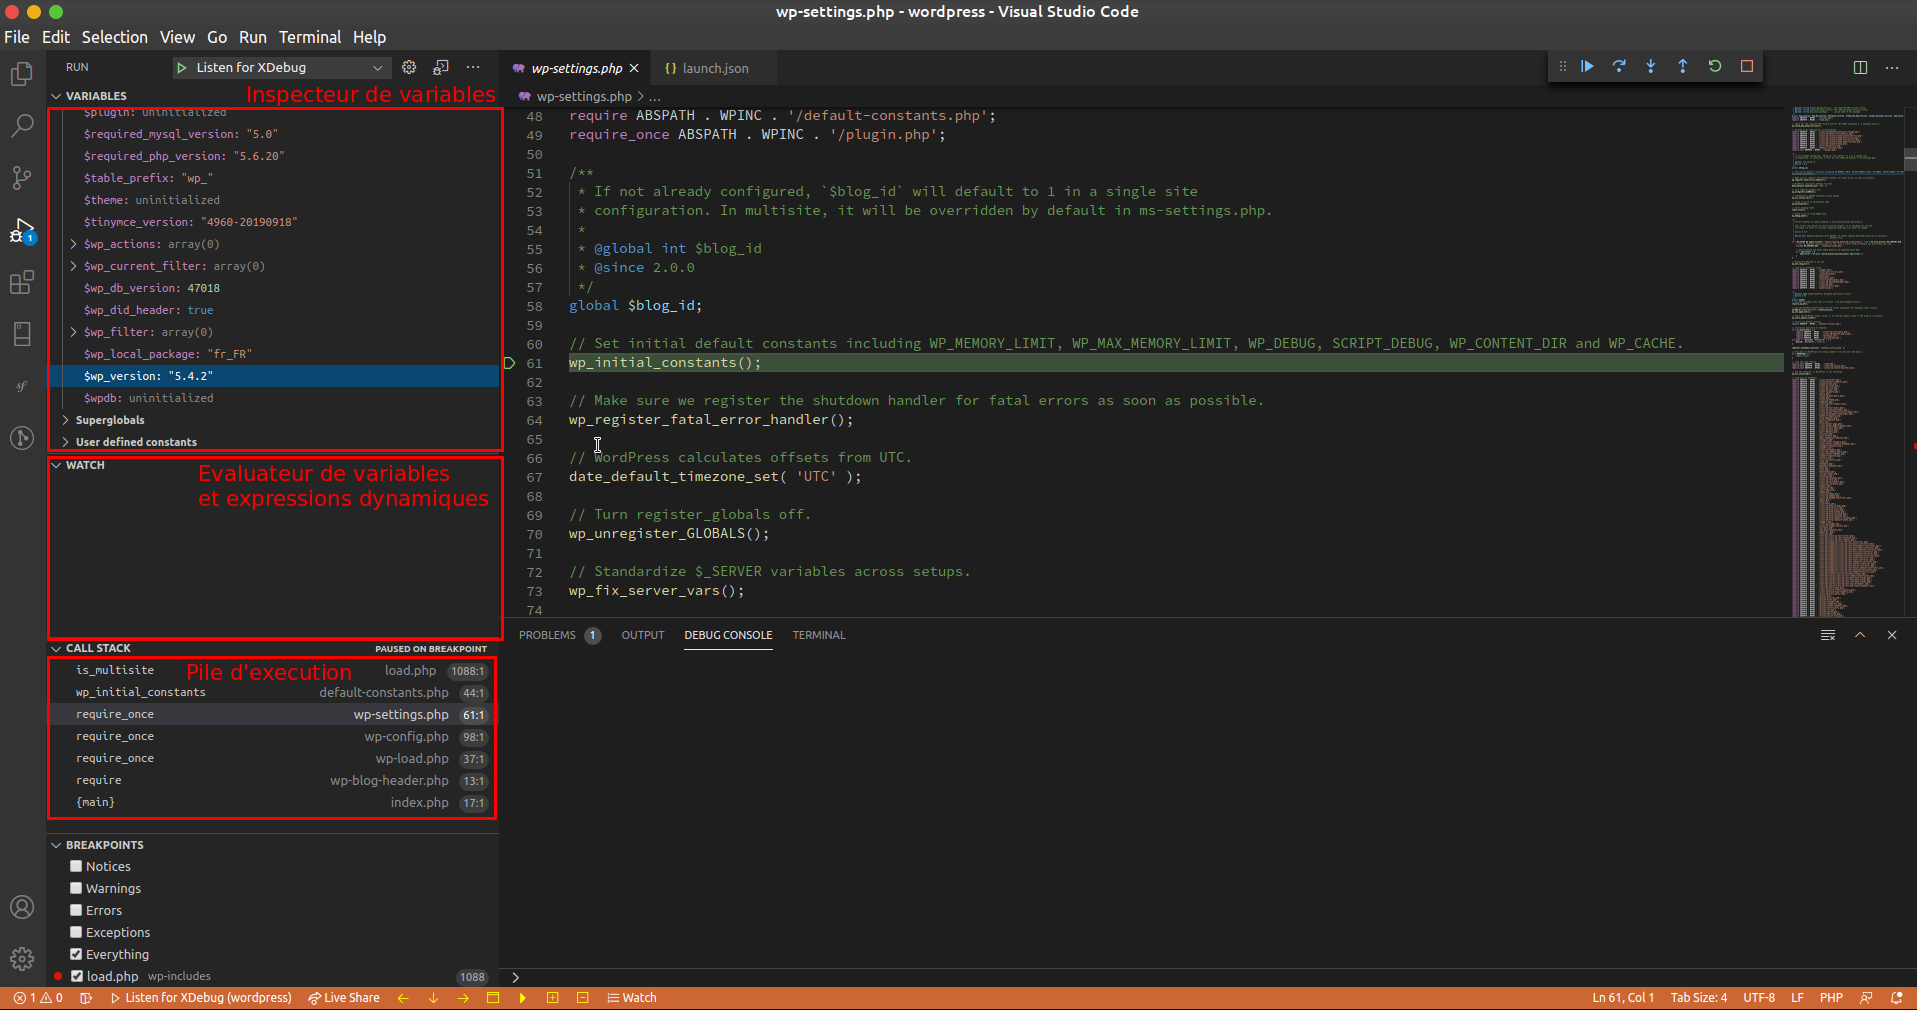Image resolution: width=1917 pixels, height=1010 pixels.
Task: Expand the $wp_filter array
Action: [x=73, y=332]
